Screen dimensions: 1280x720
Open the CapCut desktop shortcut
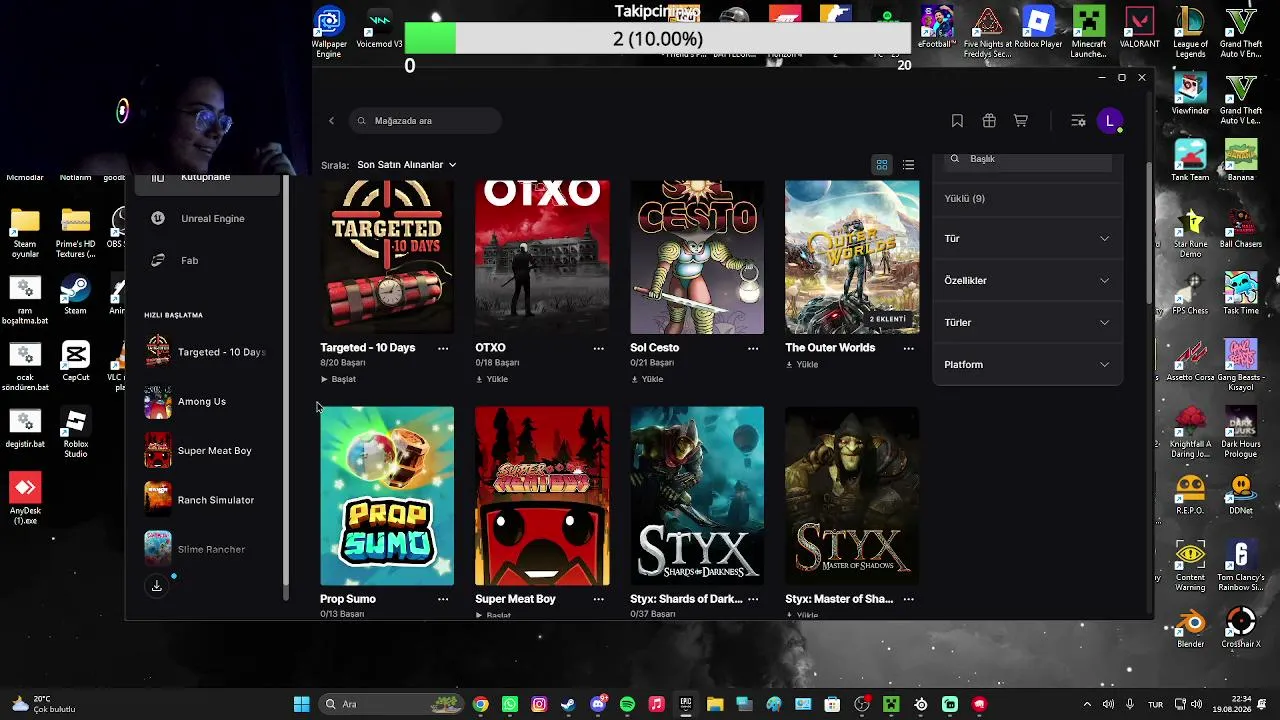pyautogui.click(x=75, y=362)
